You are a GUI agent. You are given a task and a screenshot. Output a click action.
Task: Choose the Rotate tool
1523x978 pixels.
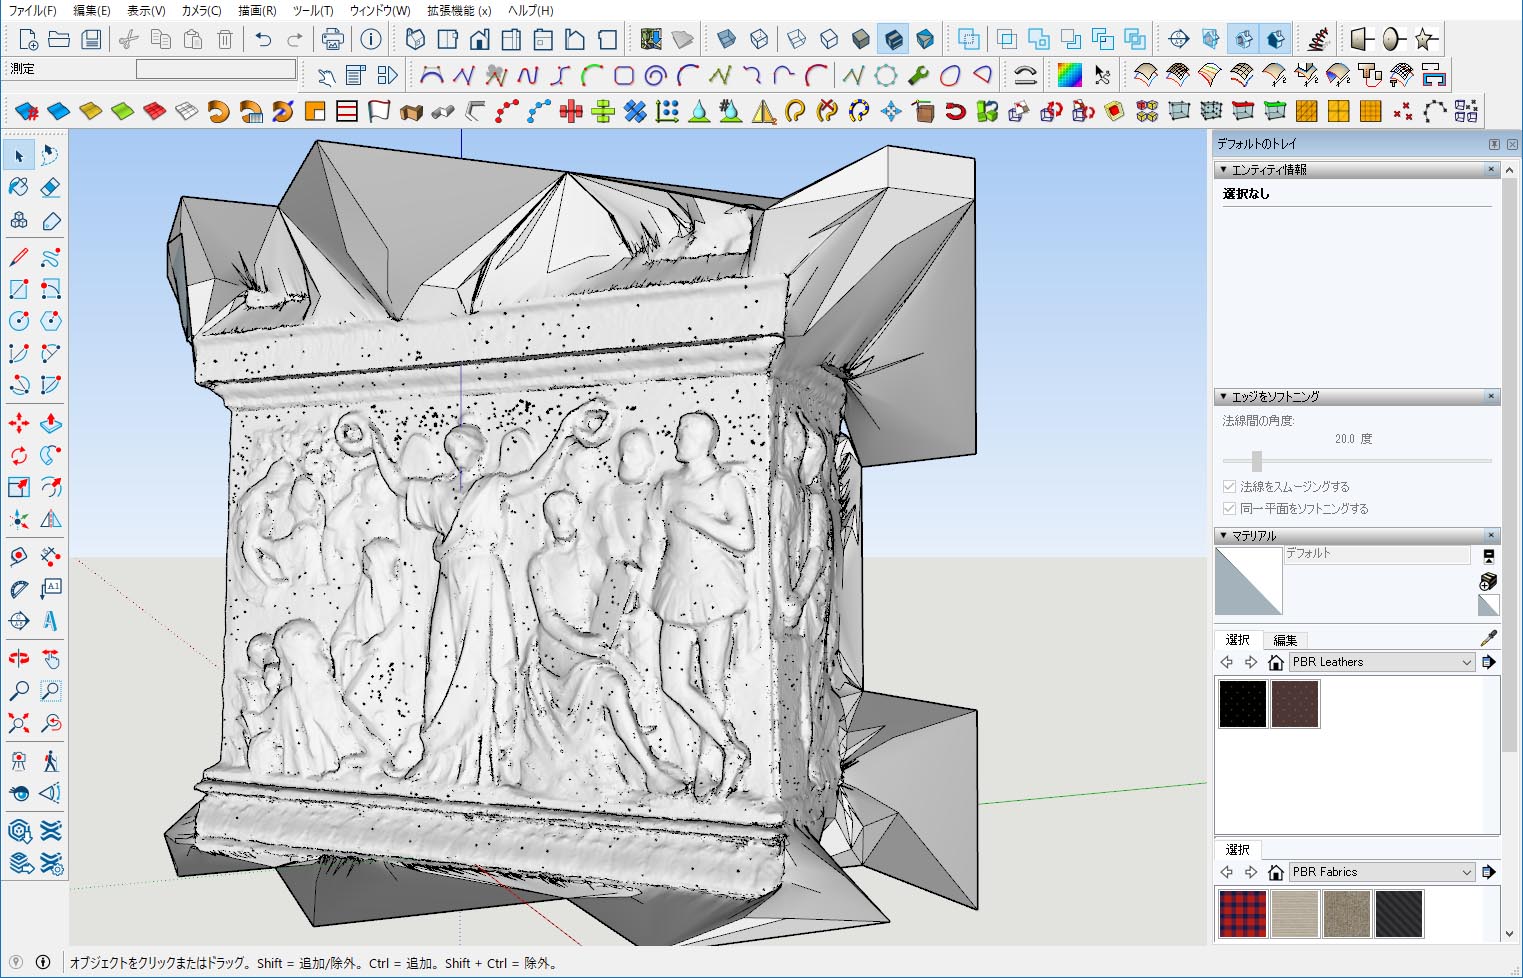[x=18, y=455]
